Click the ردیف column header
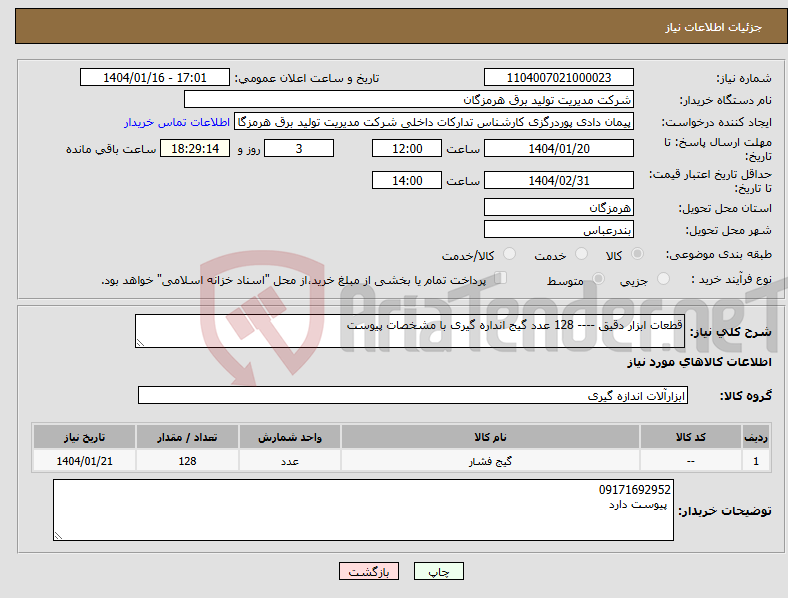788x598 pixels. pyautogui.click(x=756, y=437)
